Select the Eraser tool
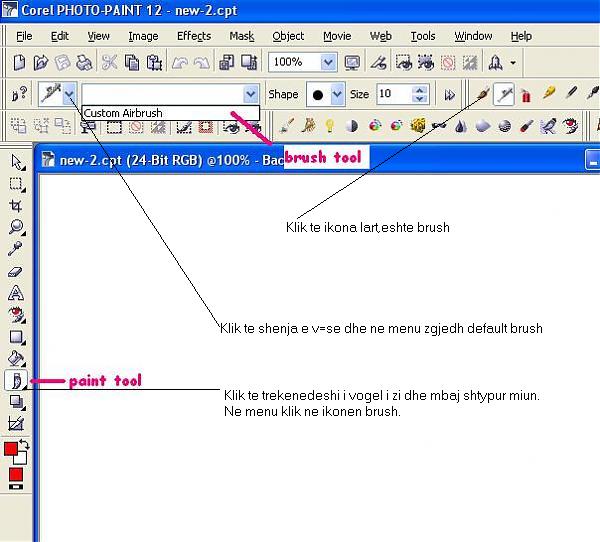This screenshot has width=600, height=542. (15, 272)
